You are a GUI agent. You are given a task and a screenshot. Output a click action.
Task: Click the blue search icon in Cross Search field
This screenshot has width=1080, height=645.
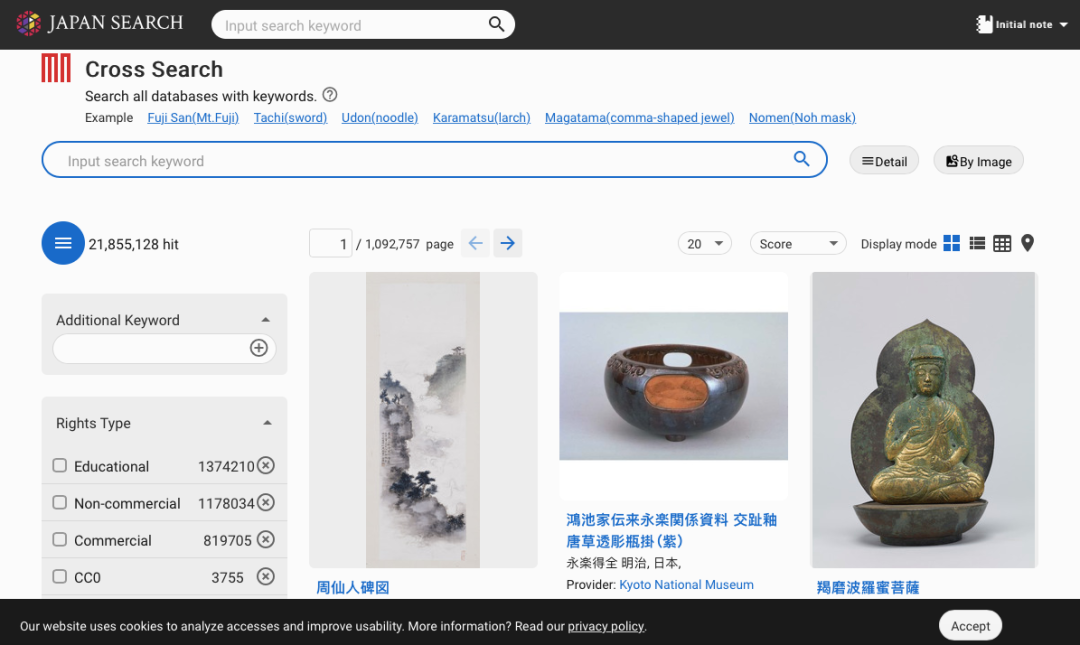801,159
